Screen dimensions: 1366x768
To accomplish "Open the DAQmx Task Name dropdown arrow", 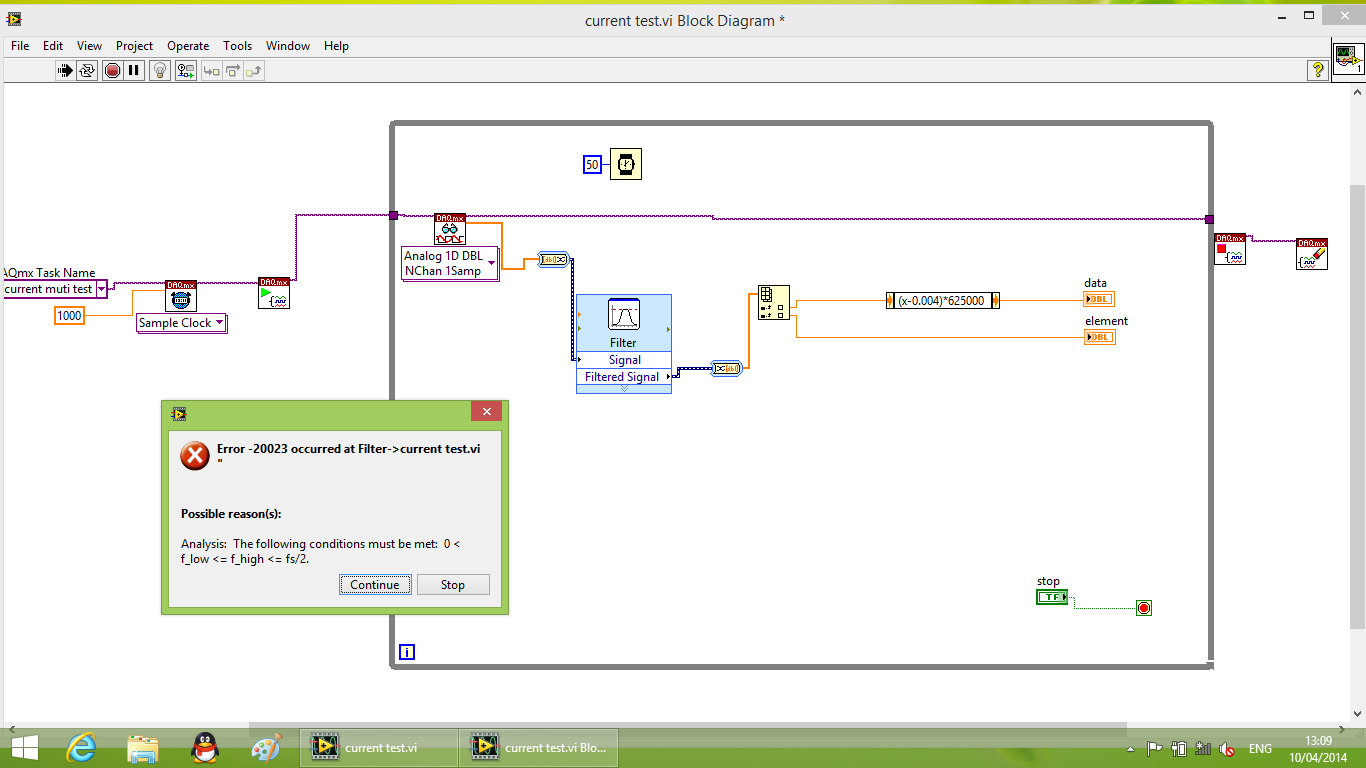I will point(101,289).
